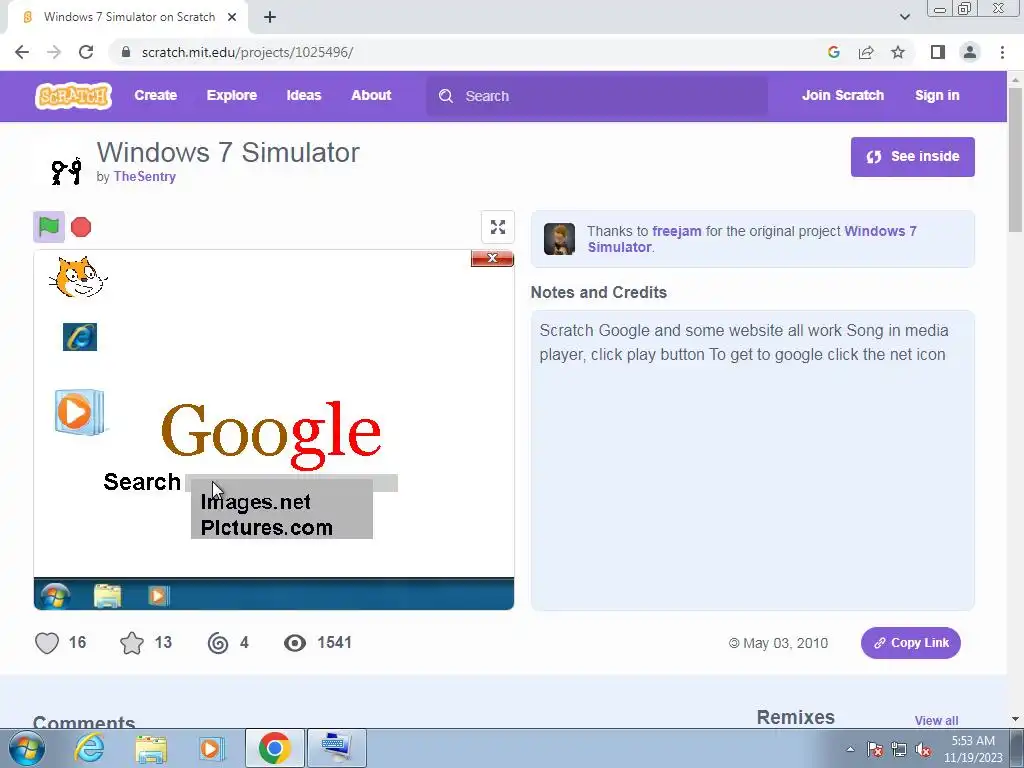View remixes count swirl icon
The image size is (1024, 768).
click(218, 643)
